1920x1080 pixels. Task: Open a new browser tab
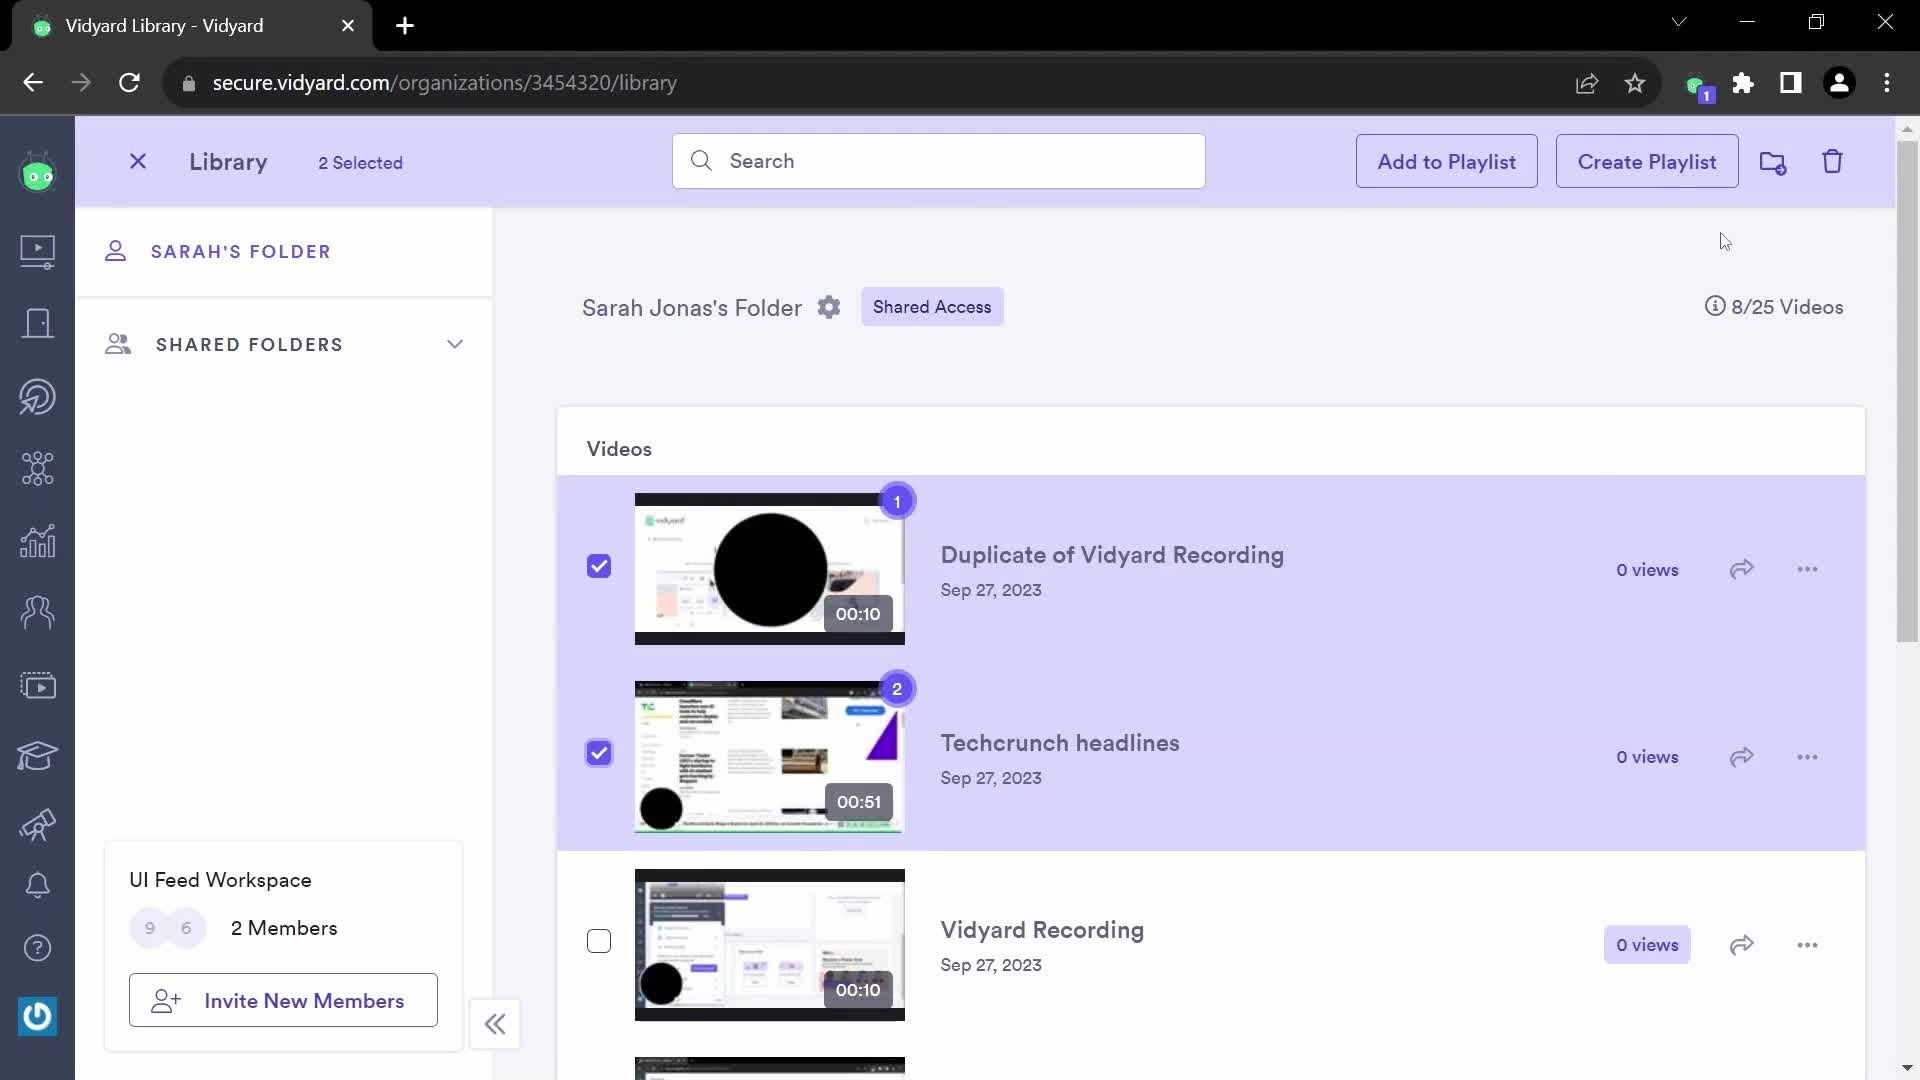[405, 26]
